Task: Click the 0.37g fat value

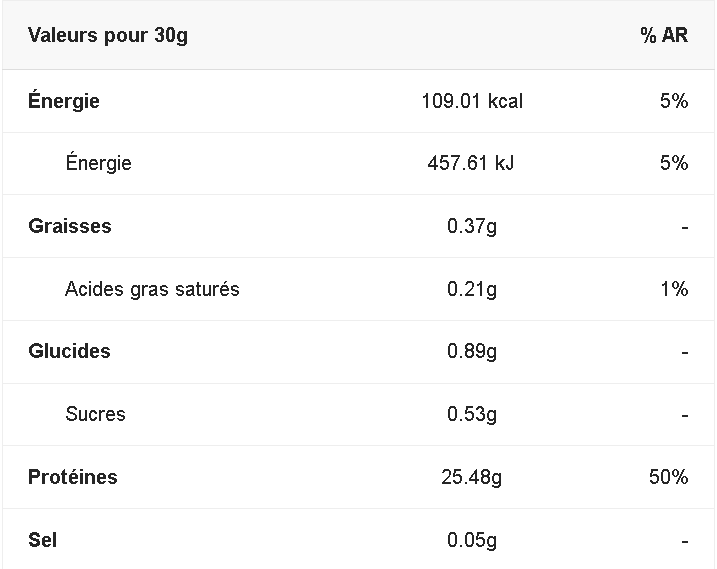Action: click(472, 226)
